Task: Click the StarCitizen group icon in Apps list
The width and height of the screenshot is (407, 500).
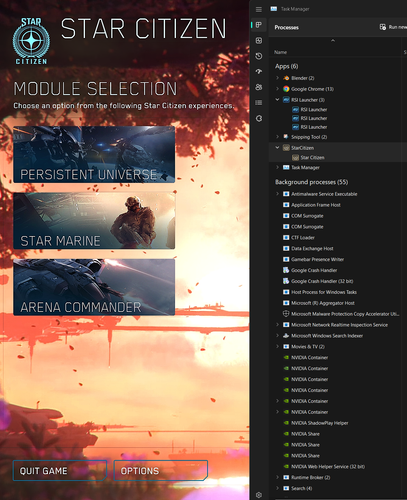Action: point(286,148)
